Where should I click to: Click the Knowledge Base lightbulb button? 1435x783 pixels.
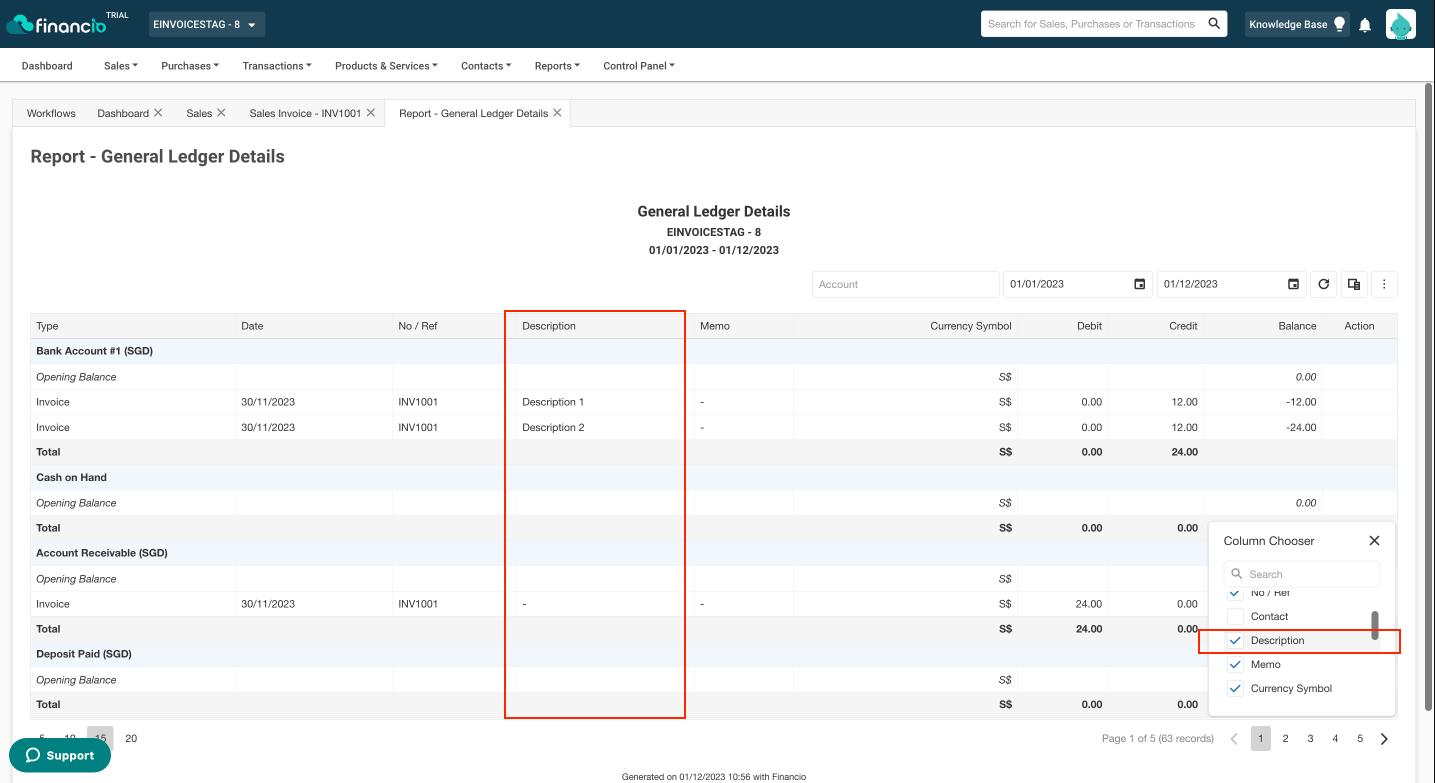tap(1297, 24)
